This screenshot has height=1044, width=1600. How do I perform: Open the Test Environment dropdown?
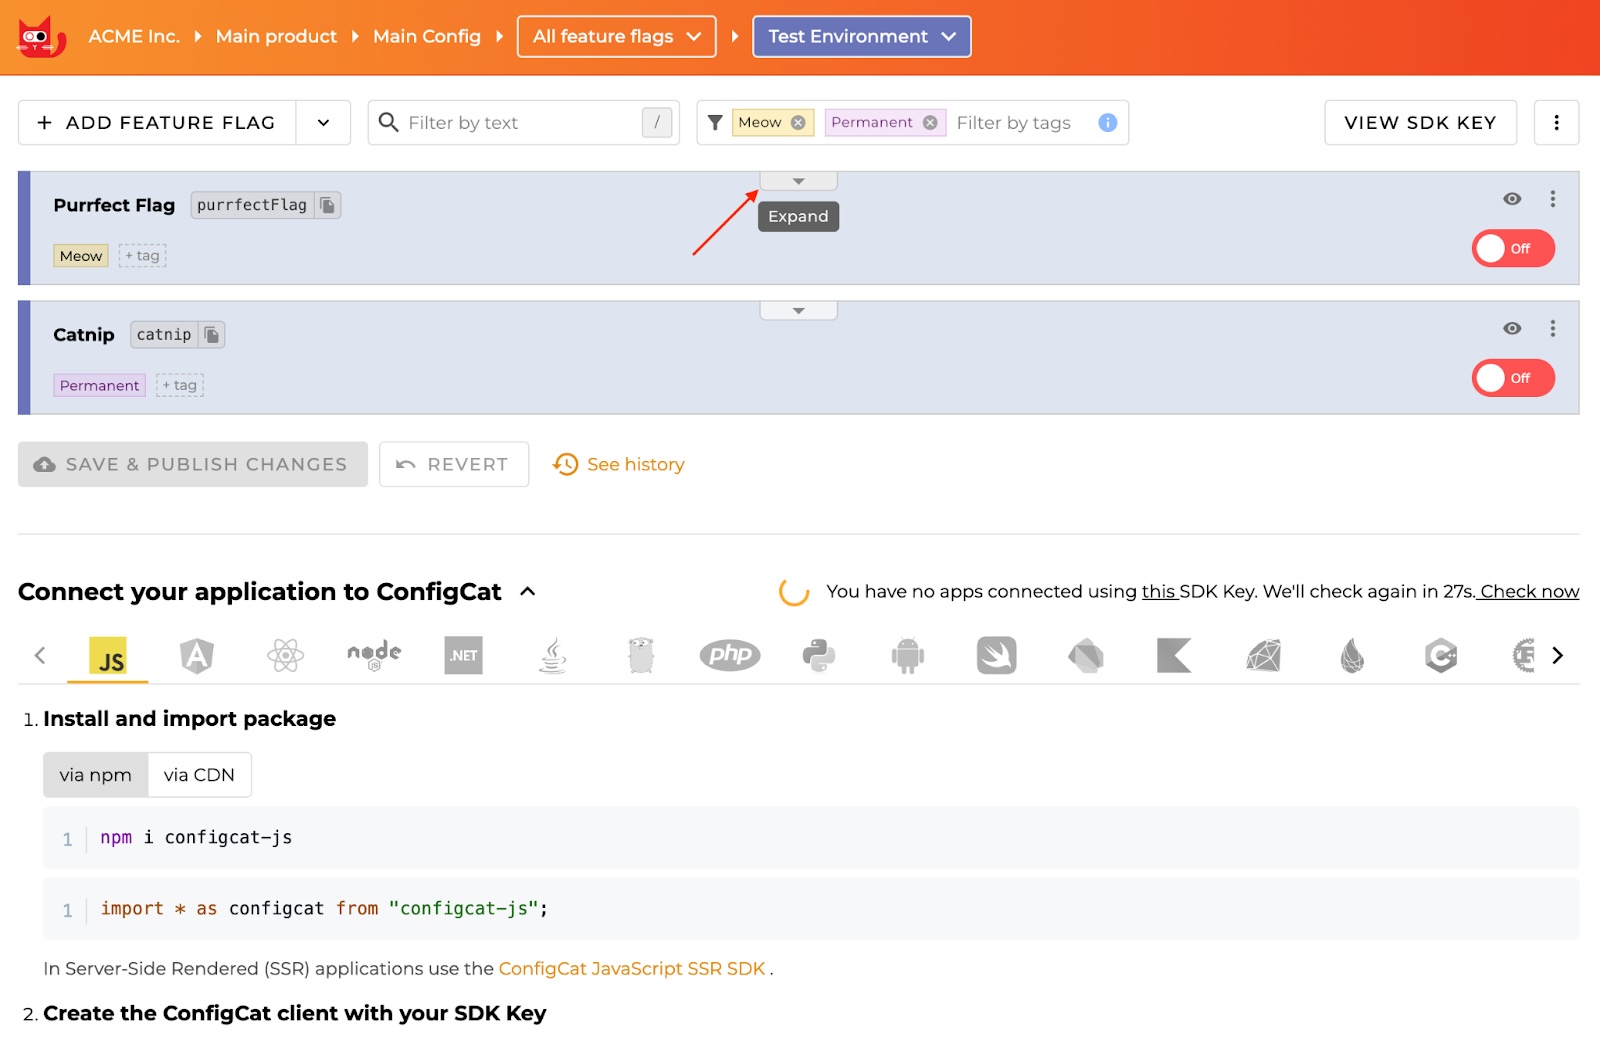coord(861,37)
